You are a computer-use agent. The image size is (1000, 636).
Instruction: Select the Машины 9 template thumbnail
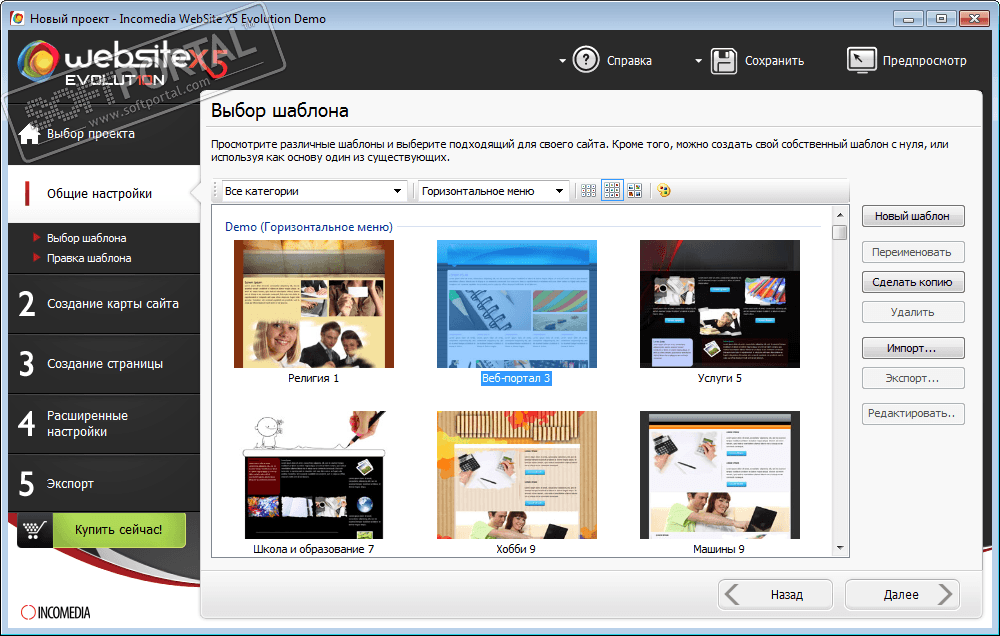tap(719, 475)
